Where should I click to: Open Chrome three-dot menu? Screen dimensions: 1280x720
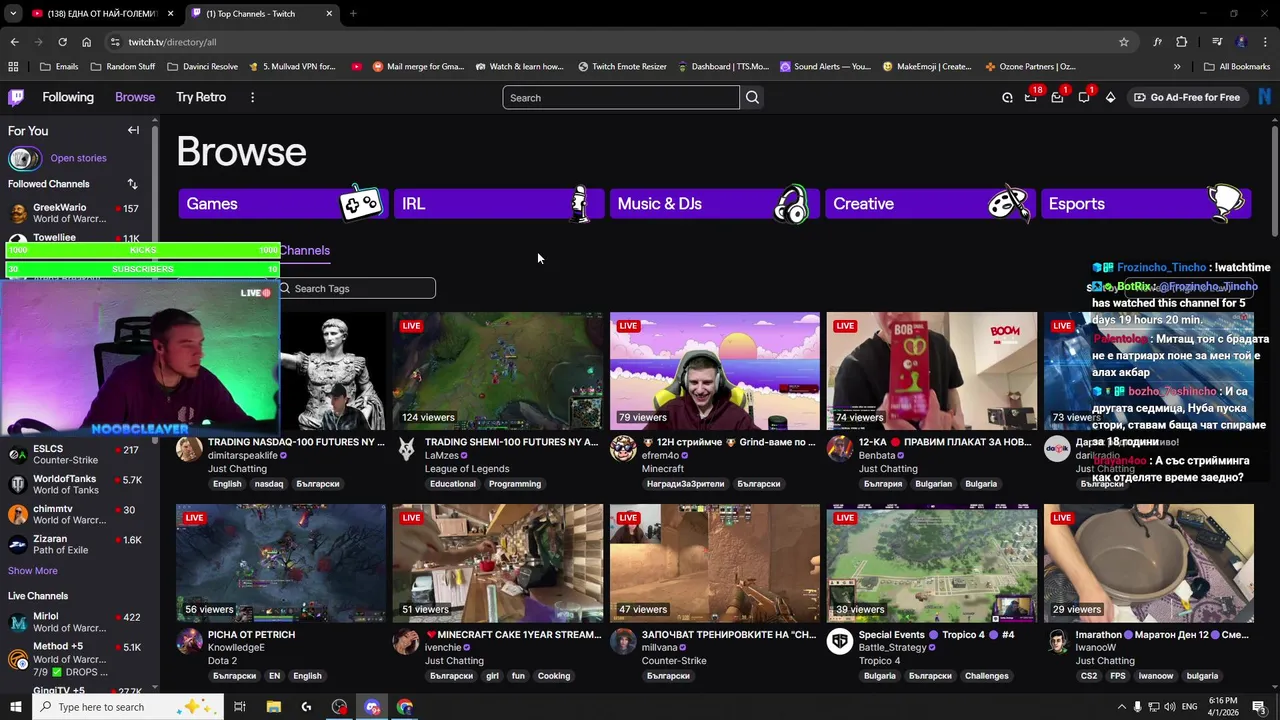(x=1266, y=42)
